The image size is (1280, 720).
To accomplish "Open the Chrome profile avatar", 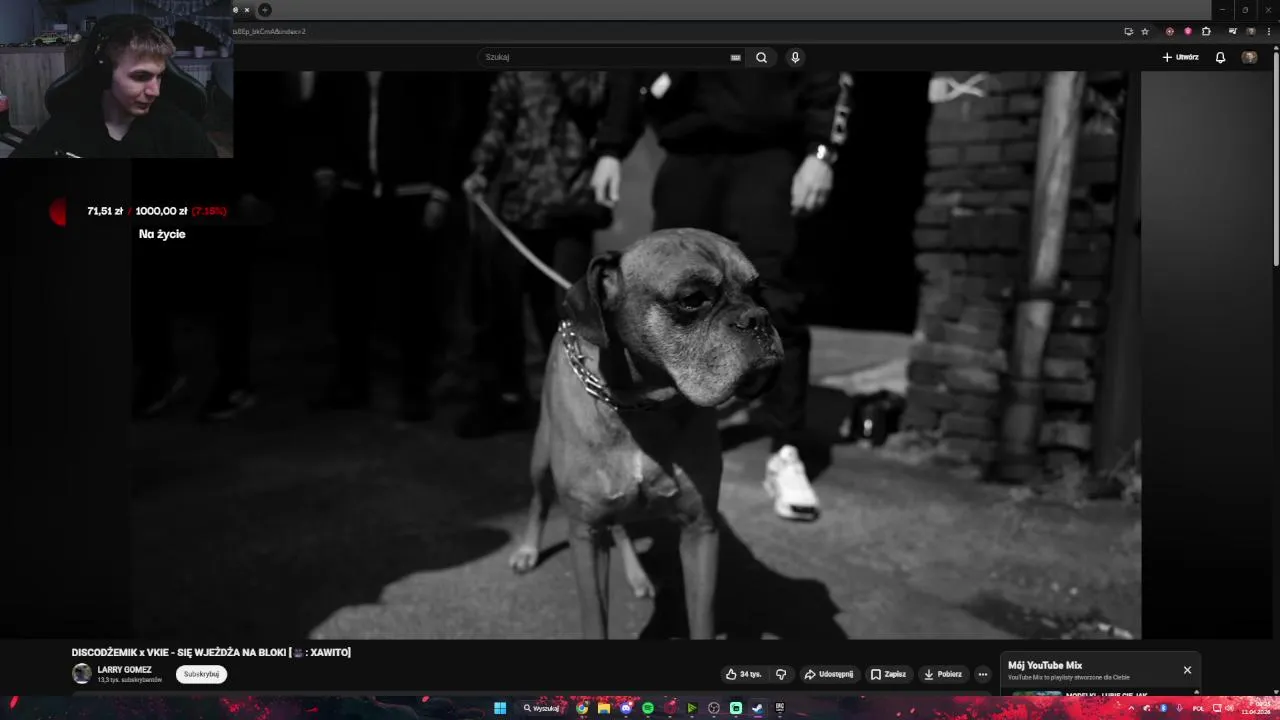I will coord(1251,31).
